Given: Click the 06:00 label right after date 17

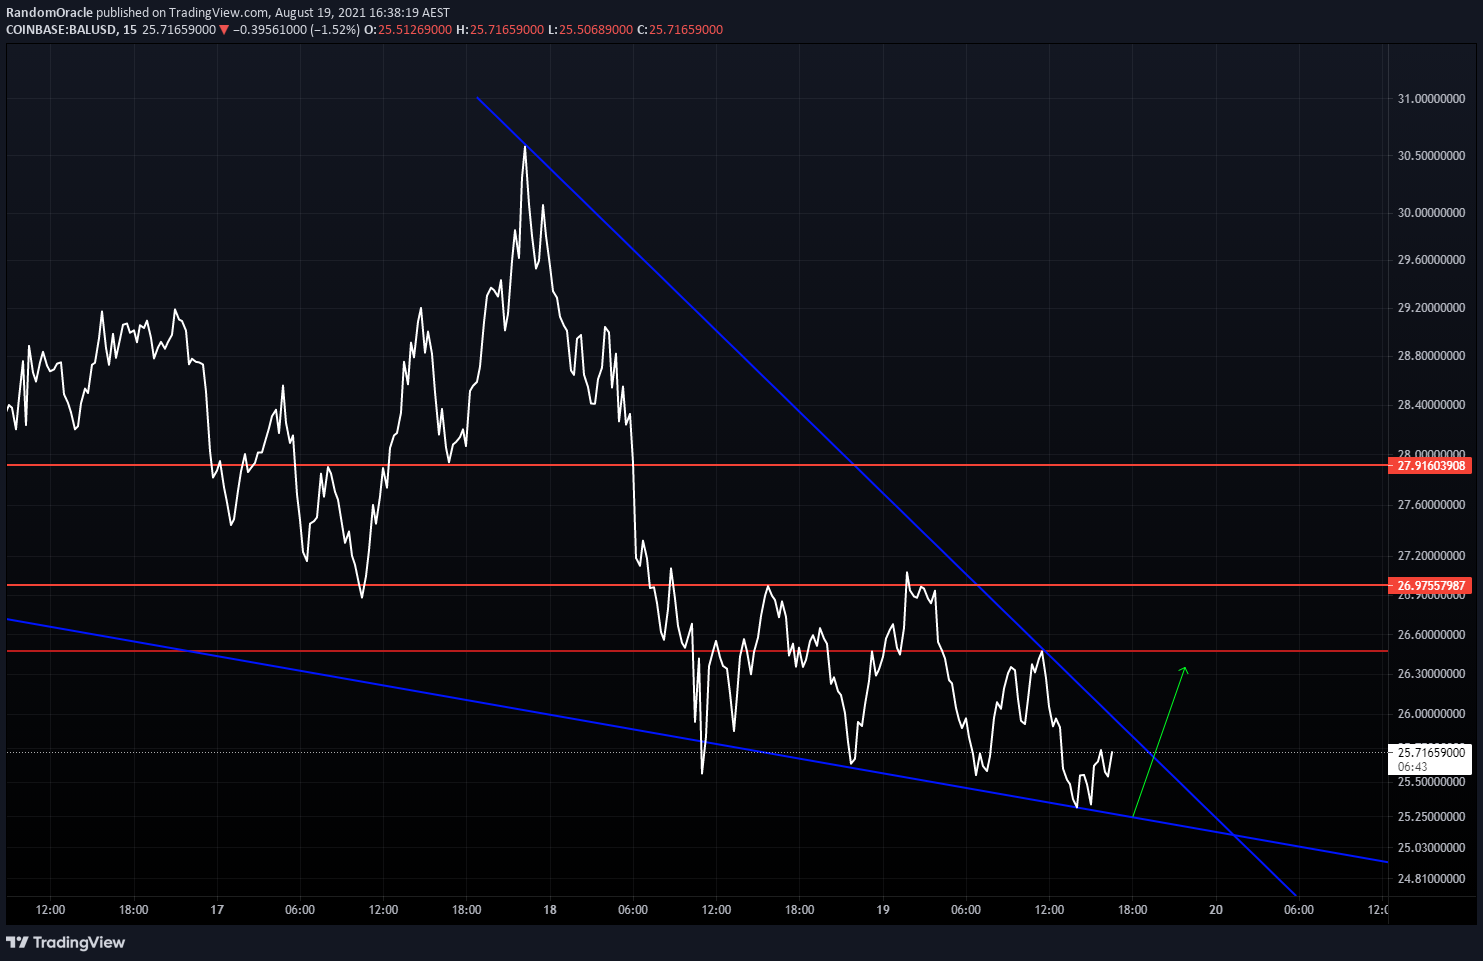Looking at the screenshot, I should click(x=300, y=910).
